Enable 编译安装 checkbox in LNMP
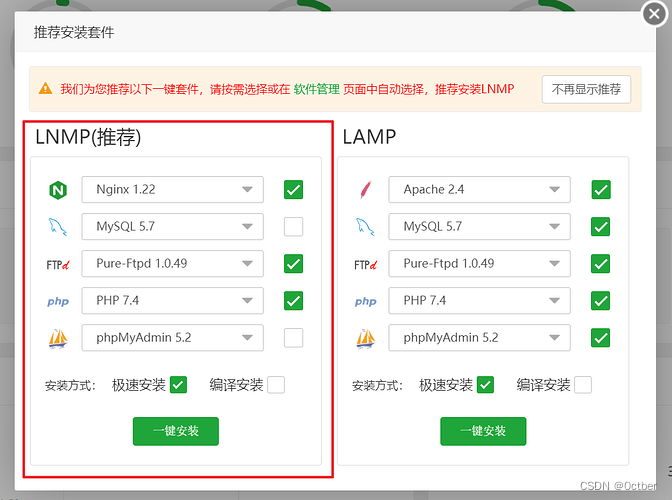Screen dimensions: 672x500 coord(276,385)
